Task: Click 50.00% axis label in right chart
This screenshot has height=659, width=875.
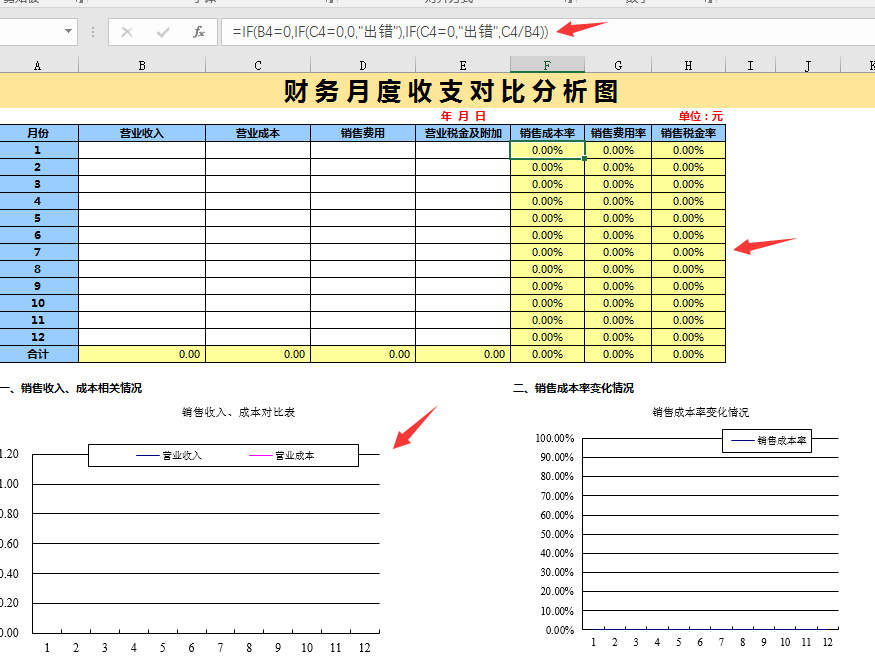Action: pyautogui.click(x=557, y=534)
